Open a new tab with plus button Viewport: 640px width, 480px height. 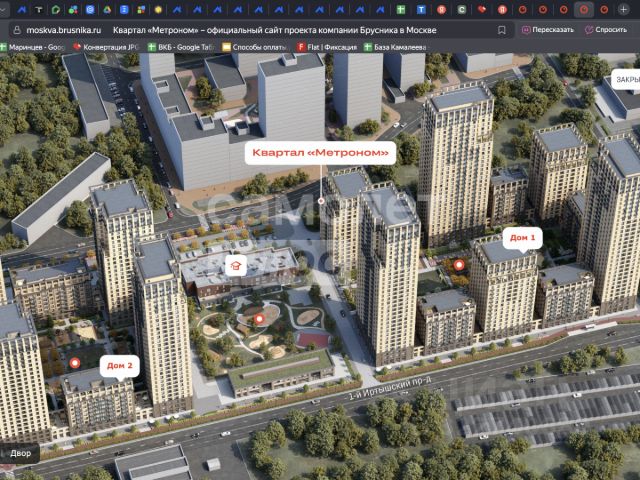[623, 9]
